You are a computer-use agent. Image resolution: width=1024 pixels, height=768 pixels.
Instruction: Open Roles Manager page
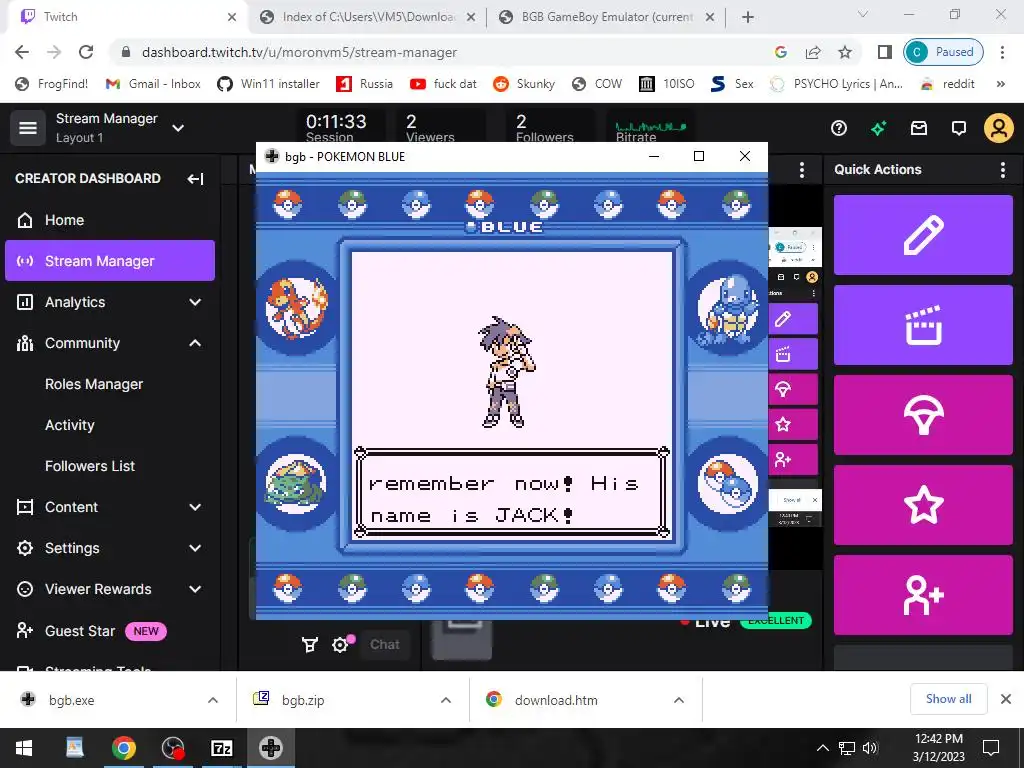click(94, 384)
